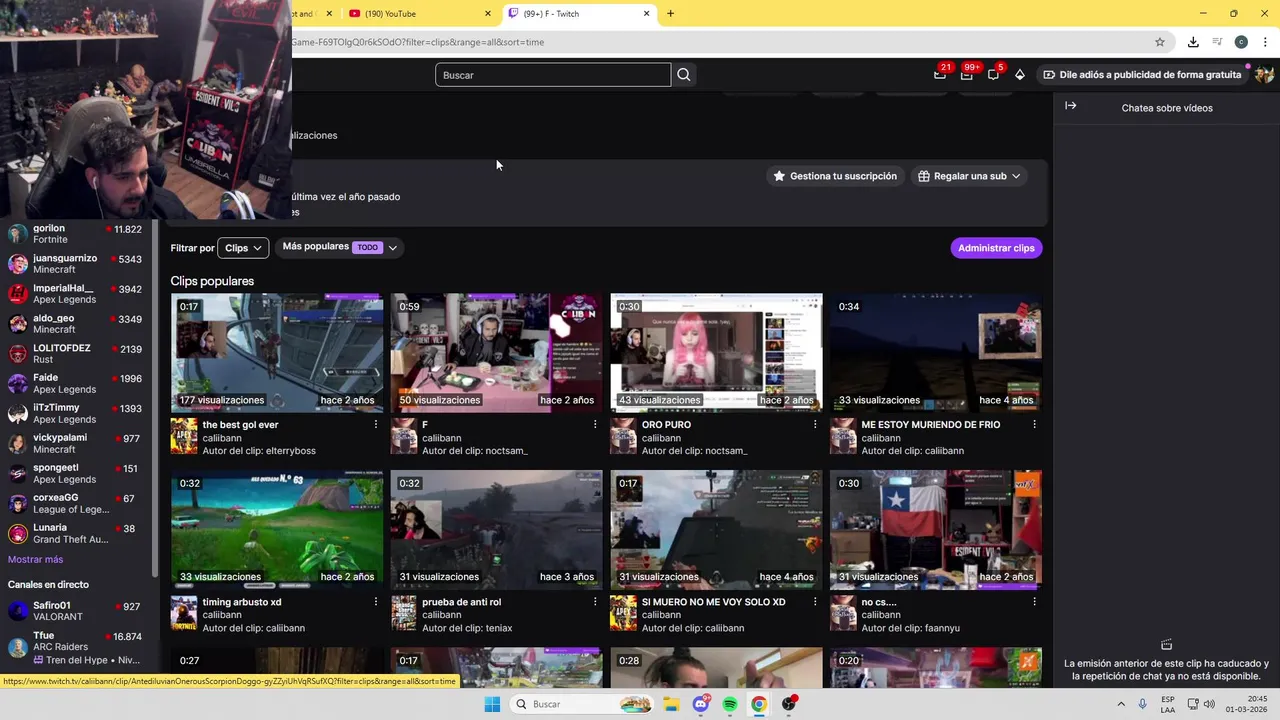Click 'Dile adiós a publicidad de forma gratuita'
Screen dimensions: 1280x720
point(1142,75)
